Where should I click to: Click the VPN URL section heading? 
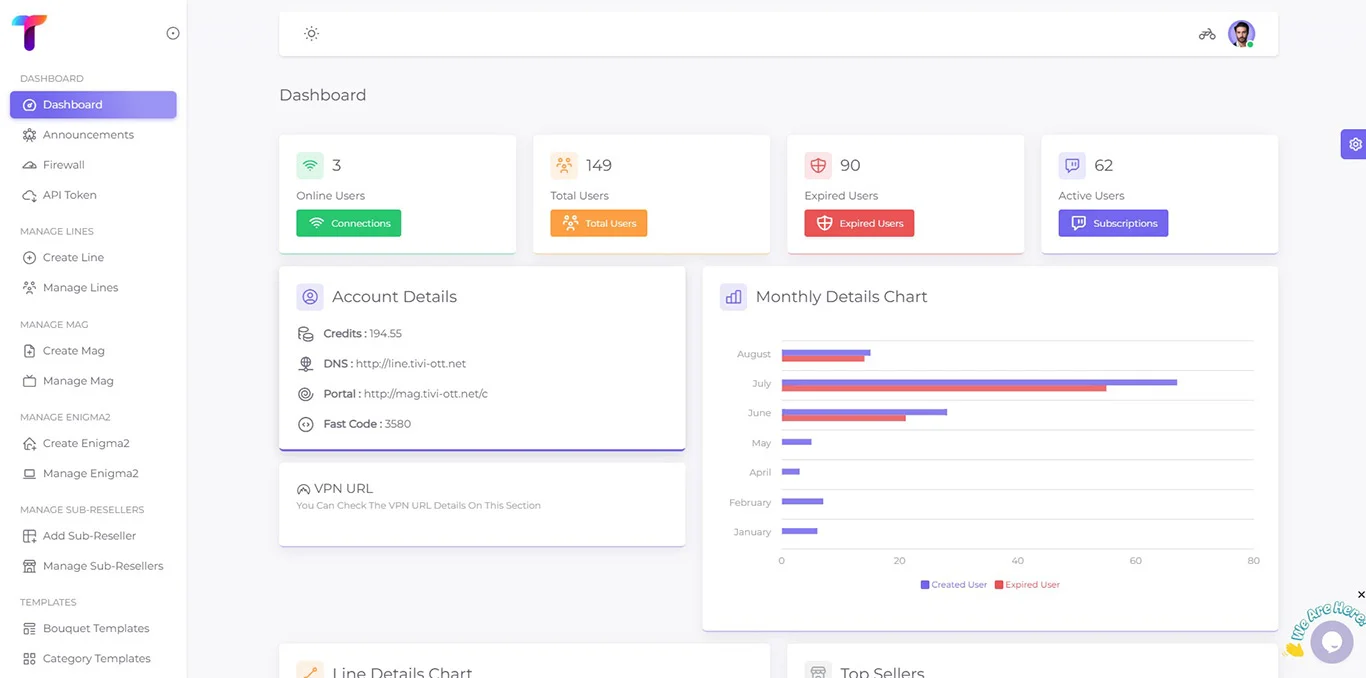point(343,489)
